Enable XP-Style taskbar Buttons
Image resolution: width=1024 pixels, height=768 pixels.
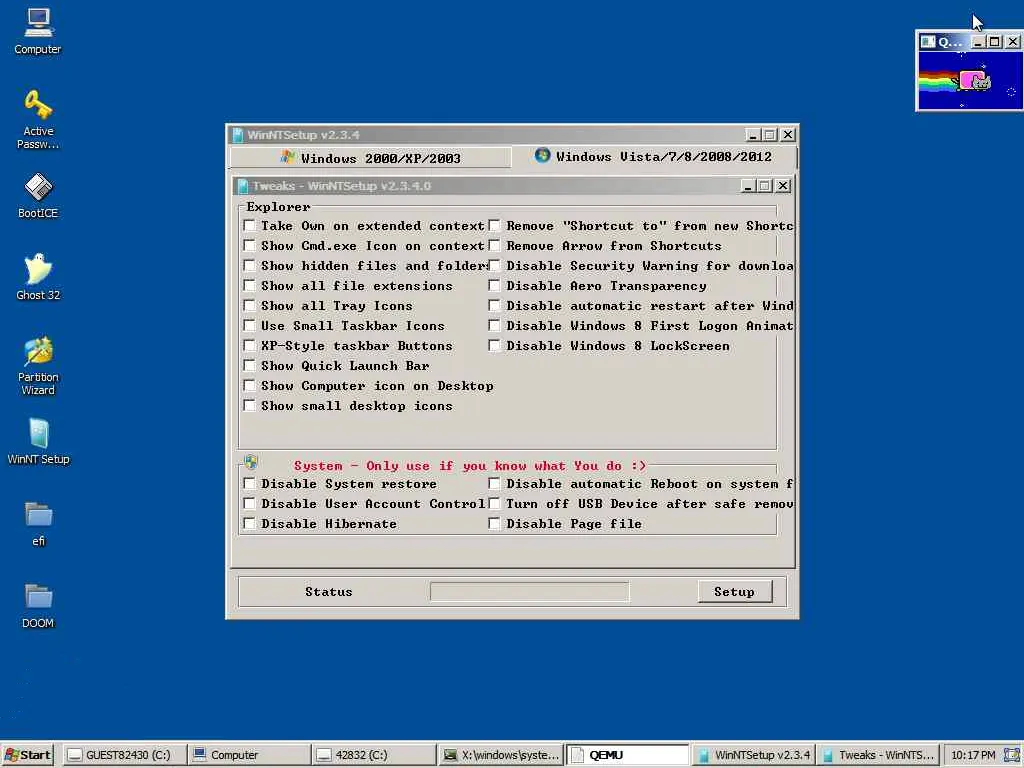pos(249,345)
